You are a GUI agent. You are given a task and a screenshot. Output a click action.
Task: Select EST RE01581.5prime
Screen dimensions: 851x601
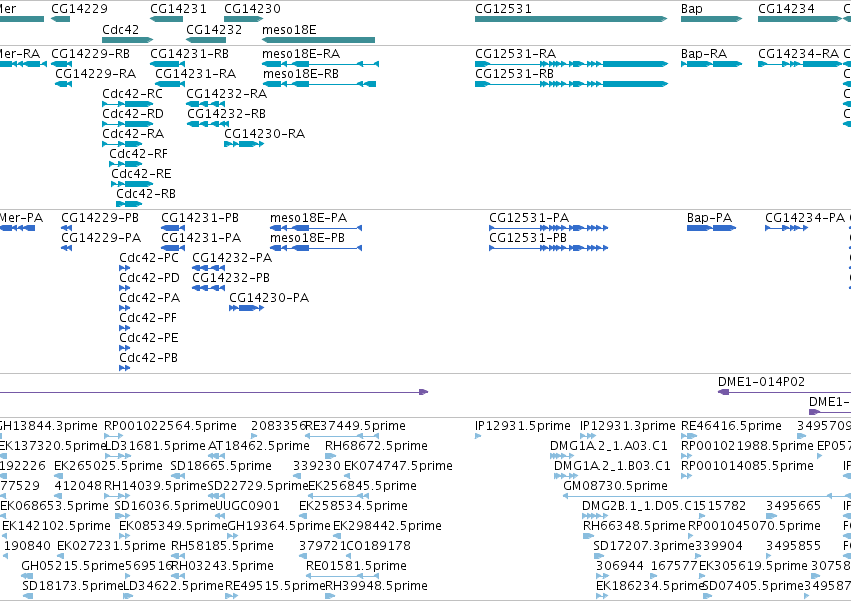pyautogui.click(x=356, y=566)
